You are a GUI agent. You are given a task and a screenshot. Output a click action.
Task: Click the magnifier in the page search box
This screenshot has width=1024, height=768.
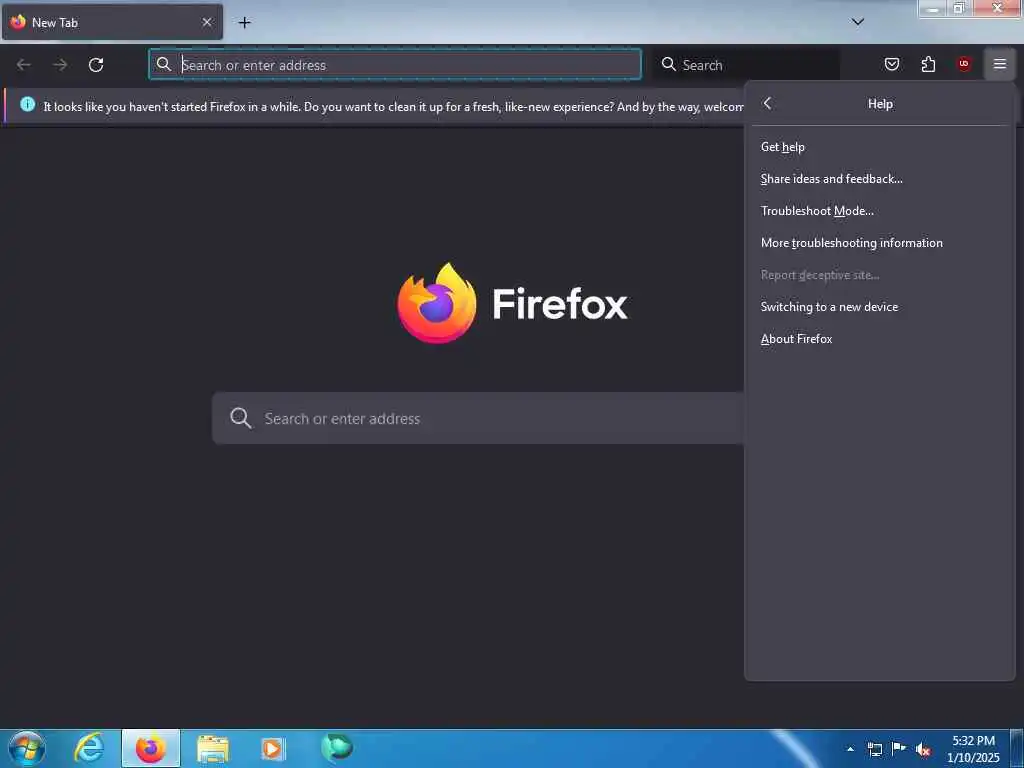pyautogui.click(x=240, y=418)
